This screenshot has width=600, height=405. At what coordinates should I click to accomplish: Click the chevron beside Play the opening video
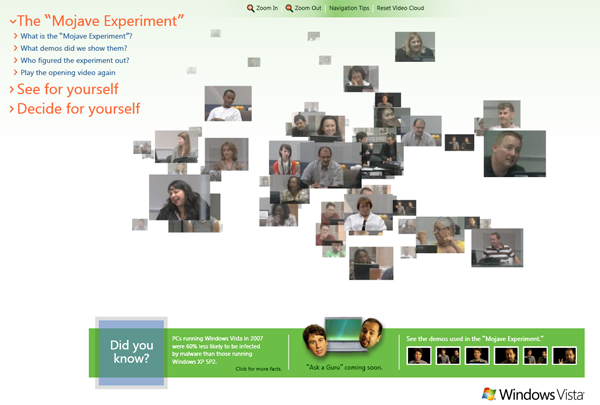tap(16, 73)
